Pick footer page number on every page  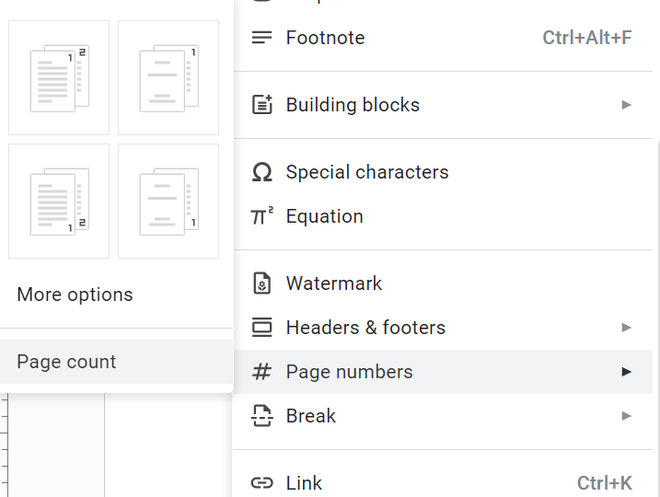[59, 201]
